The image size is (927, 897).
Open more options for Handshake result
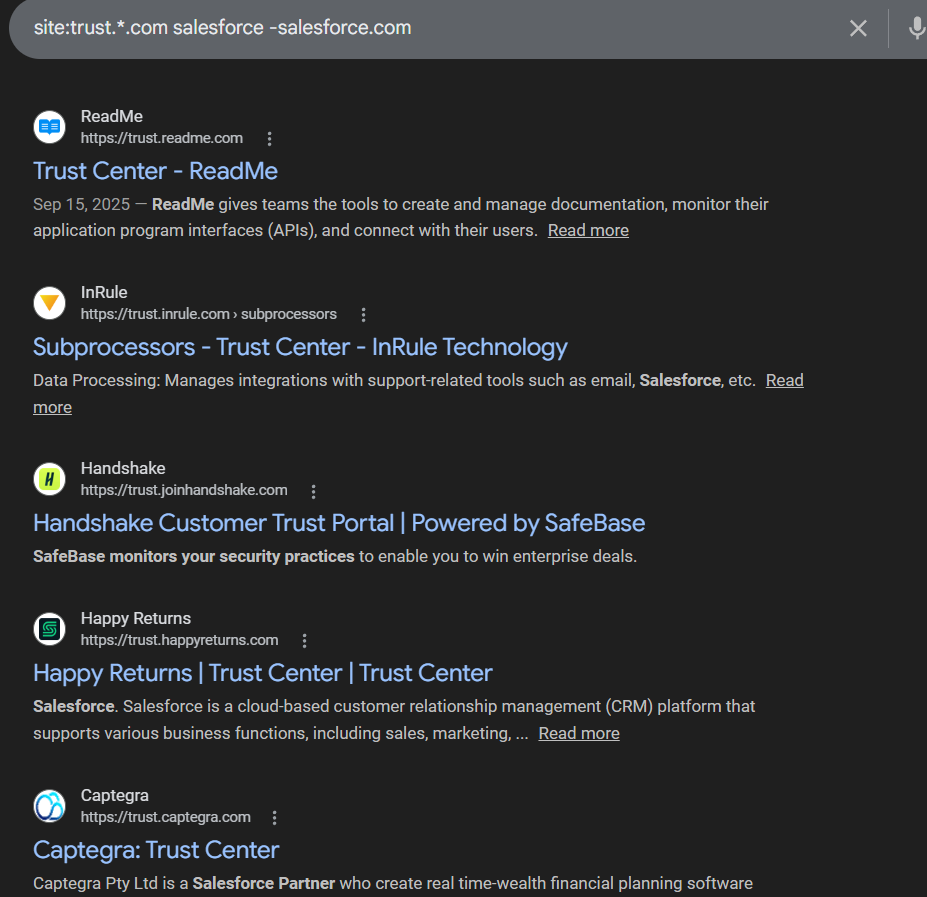tap(313, 491)
